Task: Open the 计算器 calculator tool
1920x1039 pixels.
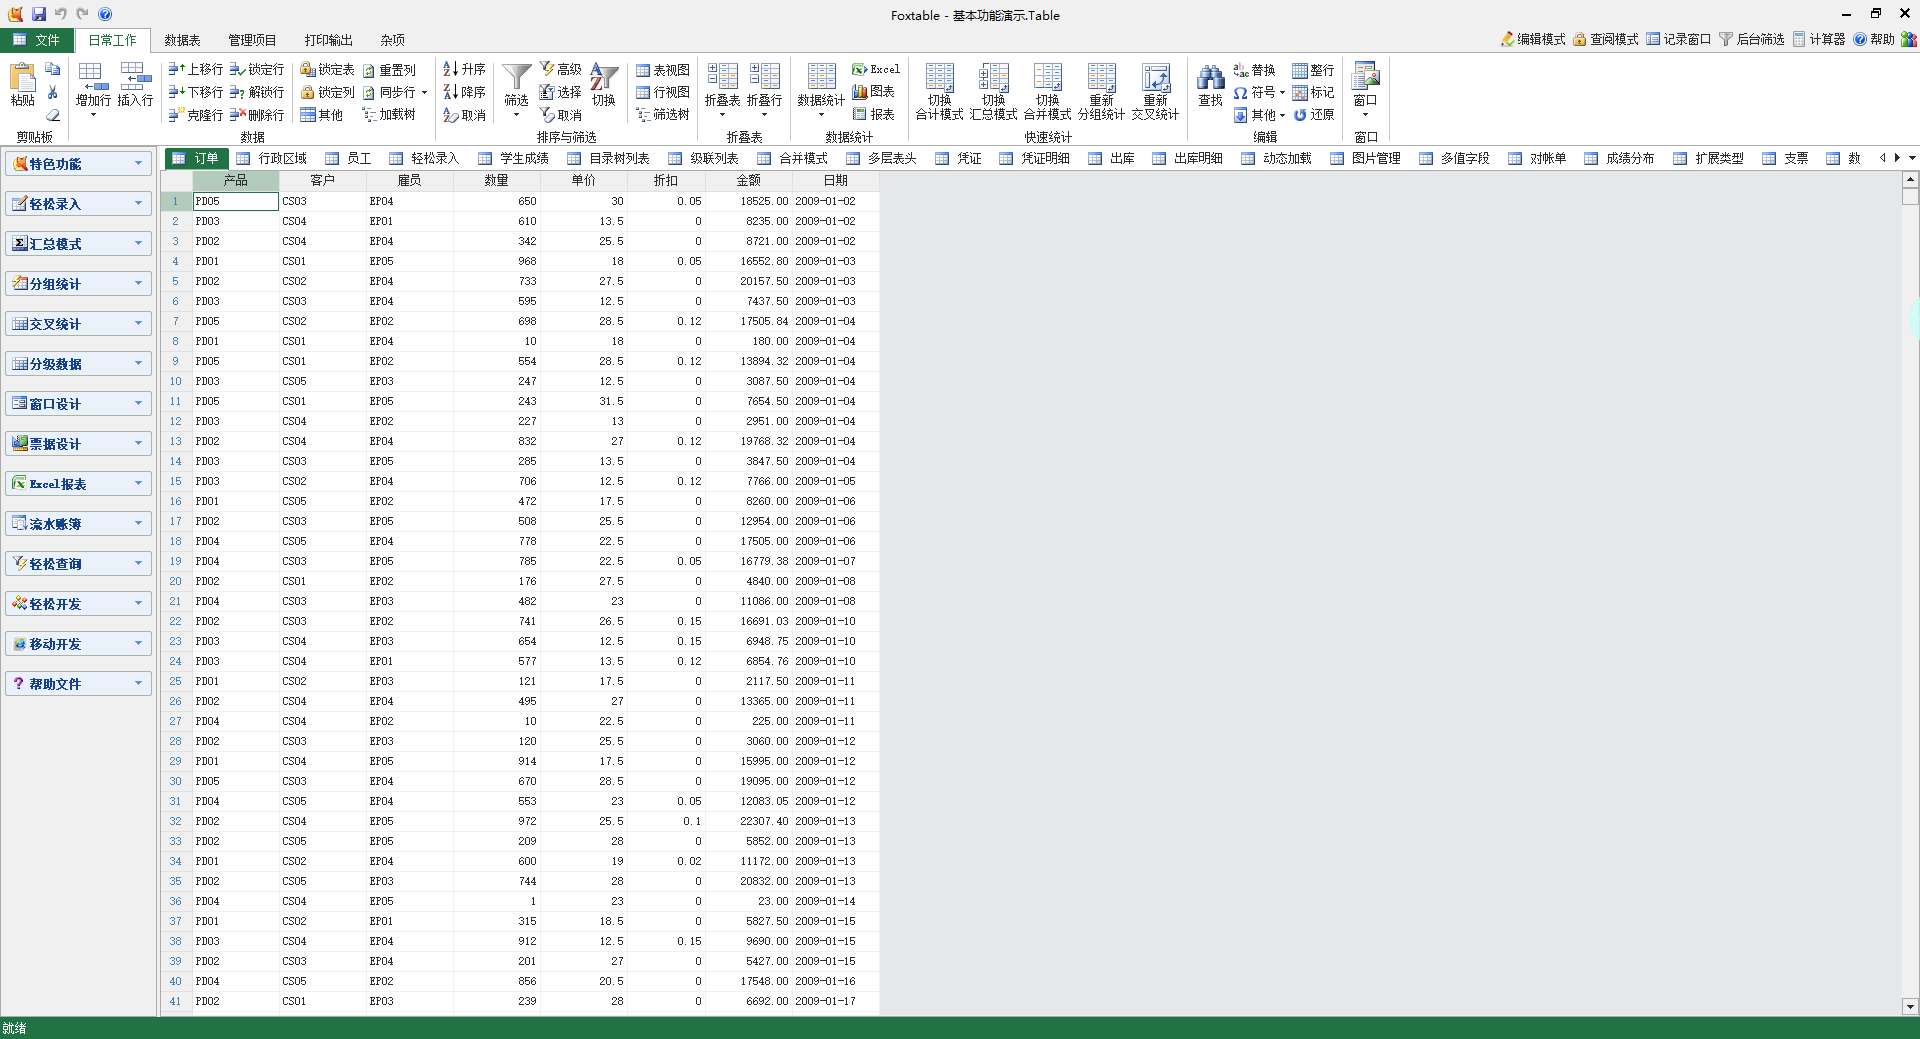Action: (x=1818, y=39)
